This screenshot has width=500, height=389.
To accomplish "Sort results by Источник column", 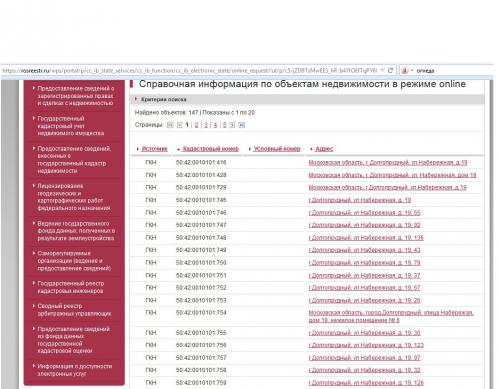I will 154,149.
